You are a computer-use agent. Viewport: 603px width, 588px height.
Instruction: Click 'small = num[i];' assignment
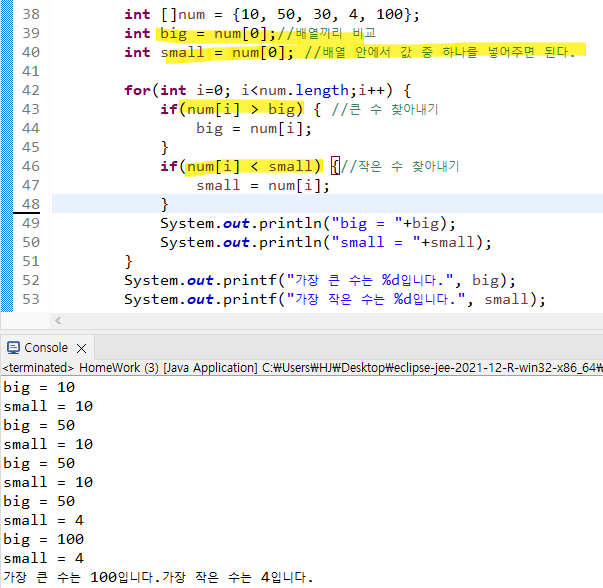263,185
